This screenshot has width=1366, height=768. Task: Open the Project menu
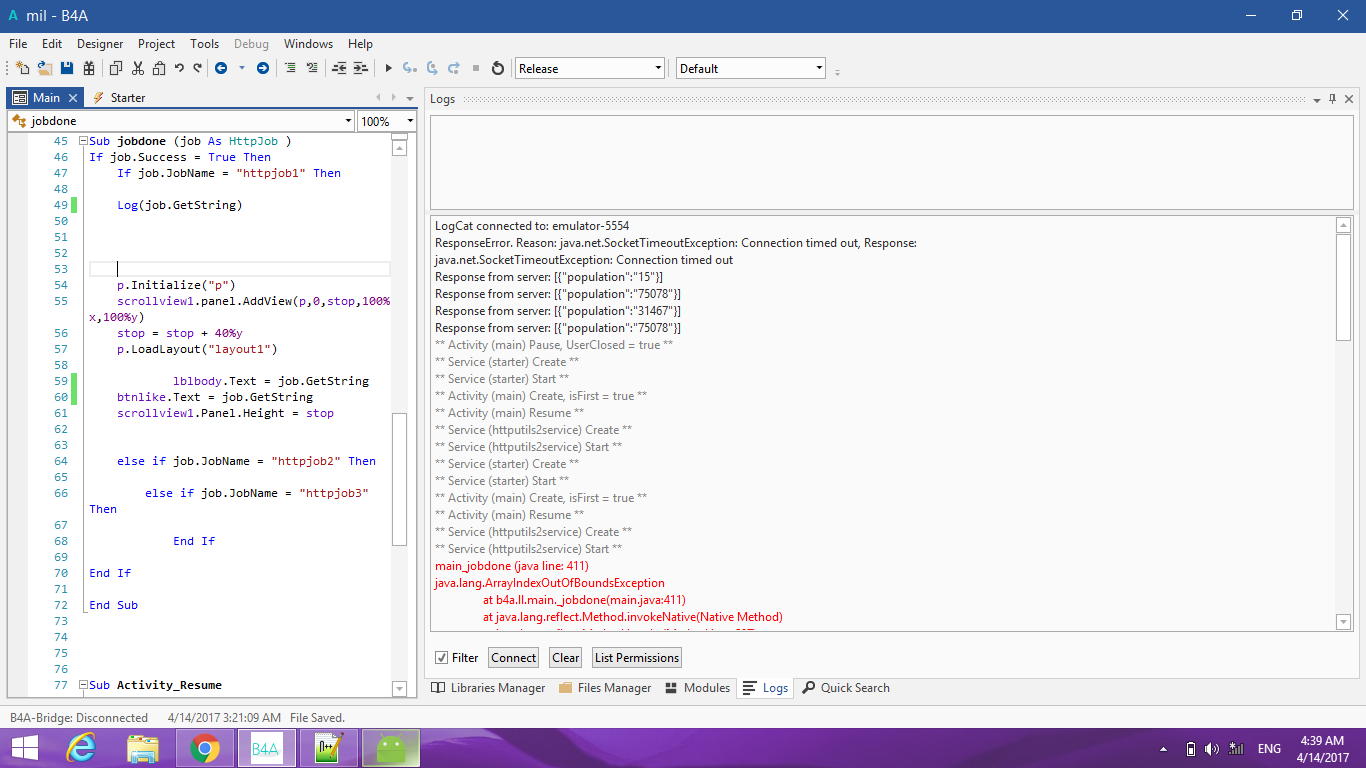156,44
